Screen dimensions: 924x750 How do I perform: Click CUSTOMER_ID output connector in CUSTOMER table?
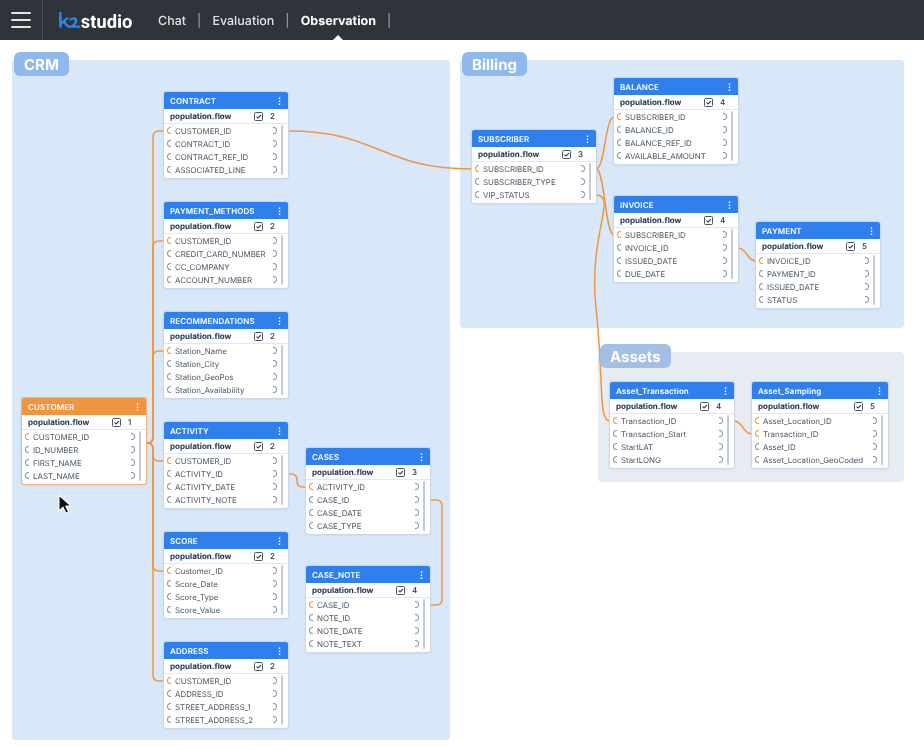click(133, 437)
